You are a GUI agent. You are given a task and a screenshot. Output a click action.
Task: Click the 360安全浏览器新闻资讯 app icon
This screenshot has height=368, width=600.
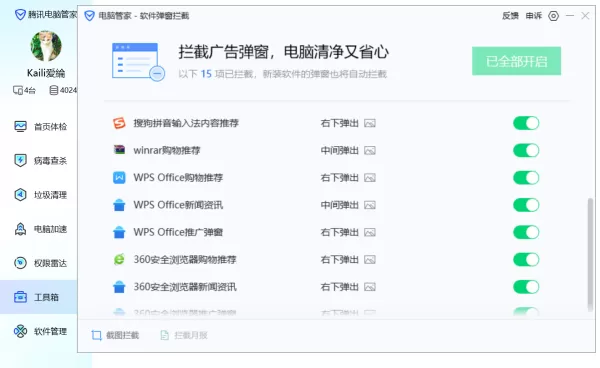tap(119, 287)
